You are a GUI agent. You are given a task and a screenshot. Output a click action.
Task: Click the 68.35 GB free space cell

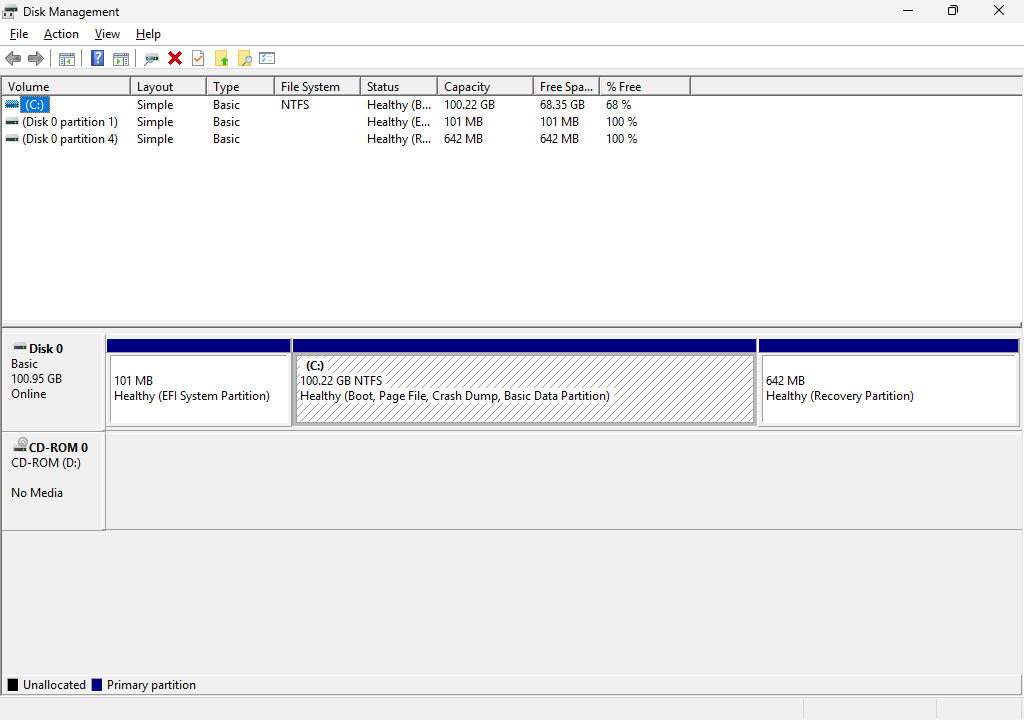[x=562, y=105]
